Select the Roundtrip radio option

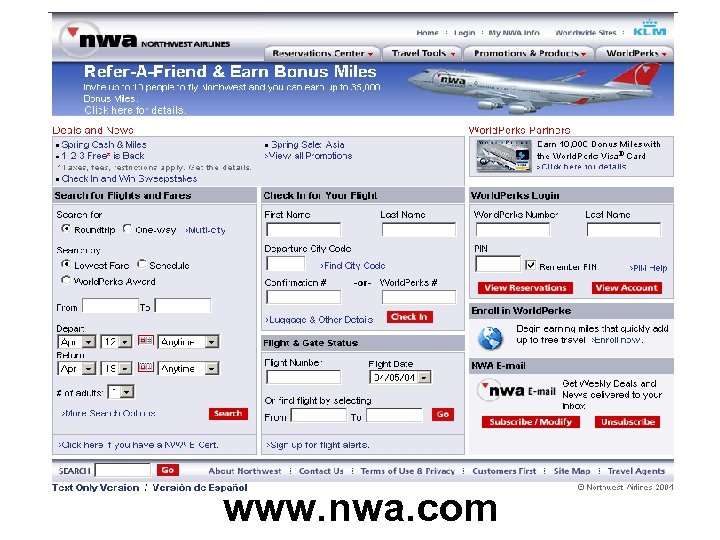point(66,228)
